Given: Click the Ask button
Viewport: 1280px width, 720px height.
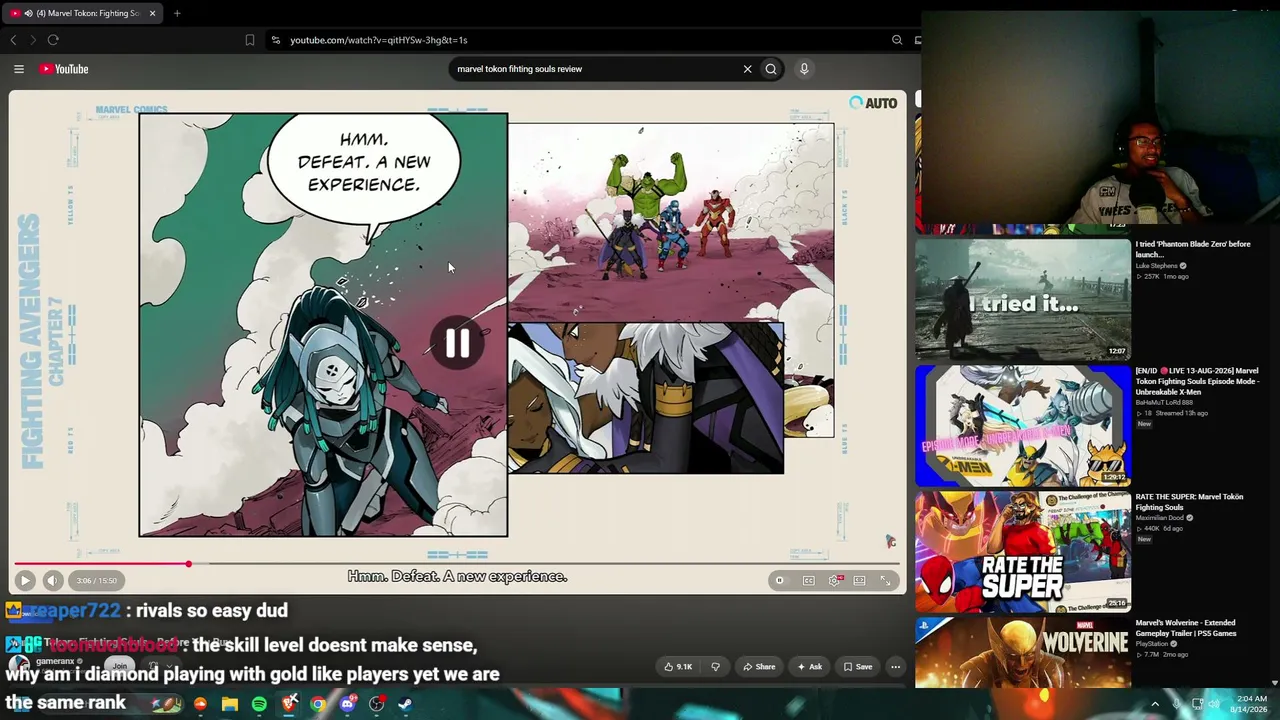Looking at the screenshot, I should click(x=810, y=667).
